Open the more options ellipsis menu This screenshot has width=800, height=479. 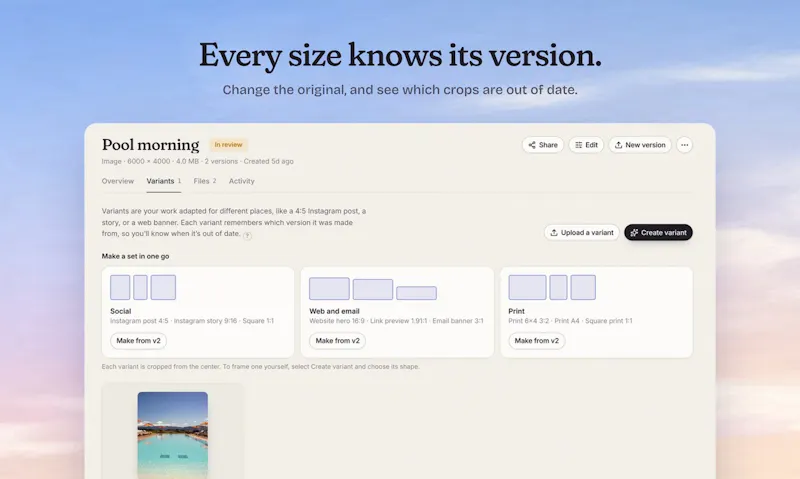[684, 145]
